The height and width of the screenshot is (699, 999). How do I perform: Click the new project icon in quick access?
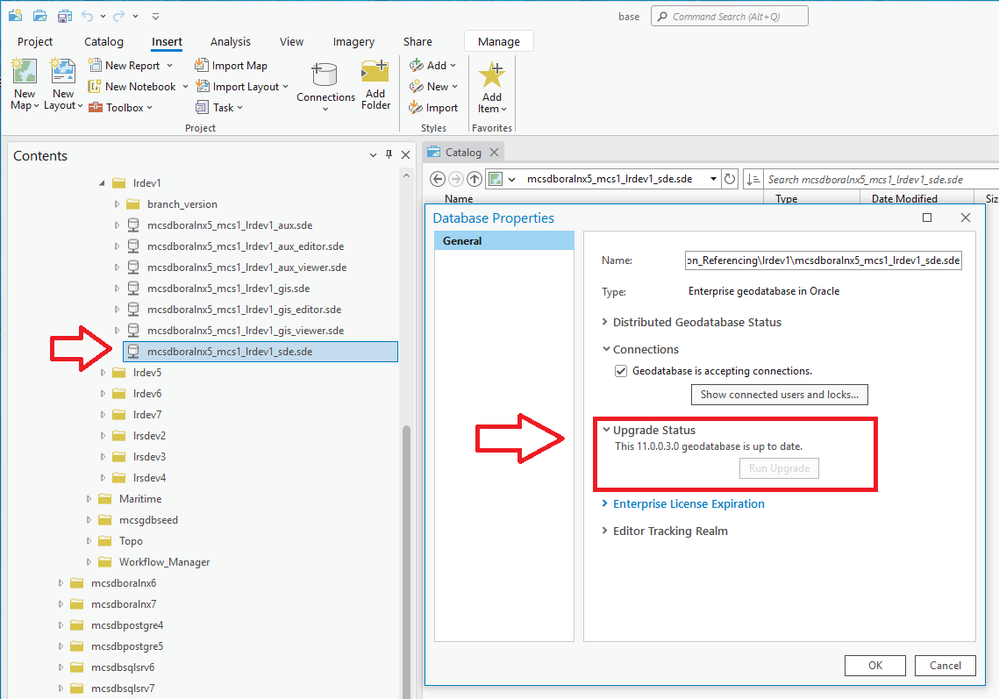[x=15, y=15]
